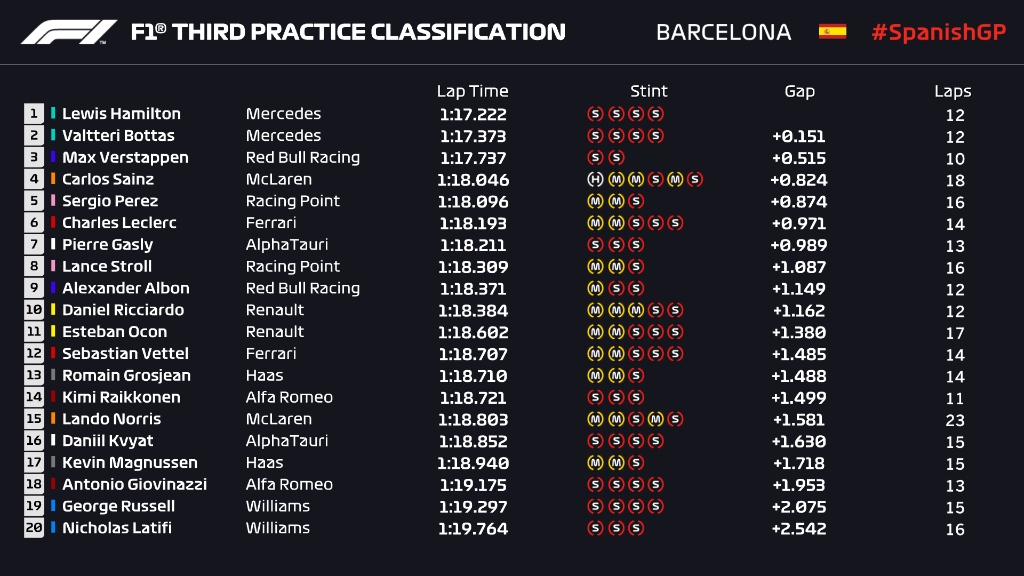Select the hard tyre icon in Sainz's stint

point(595,180)
